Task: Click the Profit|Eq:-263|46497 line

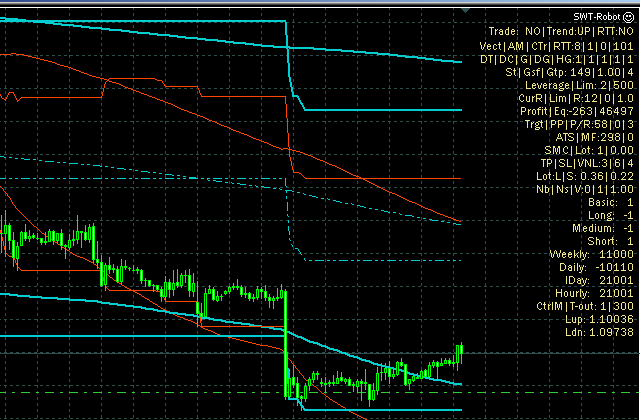Action: (x=577, y=111)
